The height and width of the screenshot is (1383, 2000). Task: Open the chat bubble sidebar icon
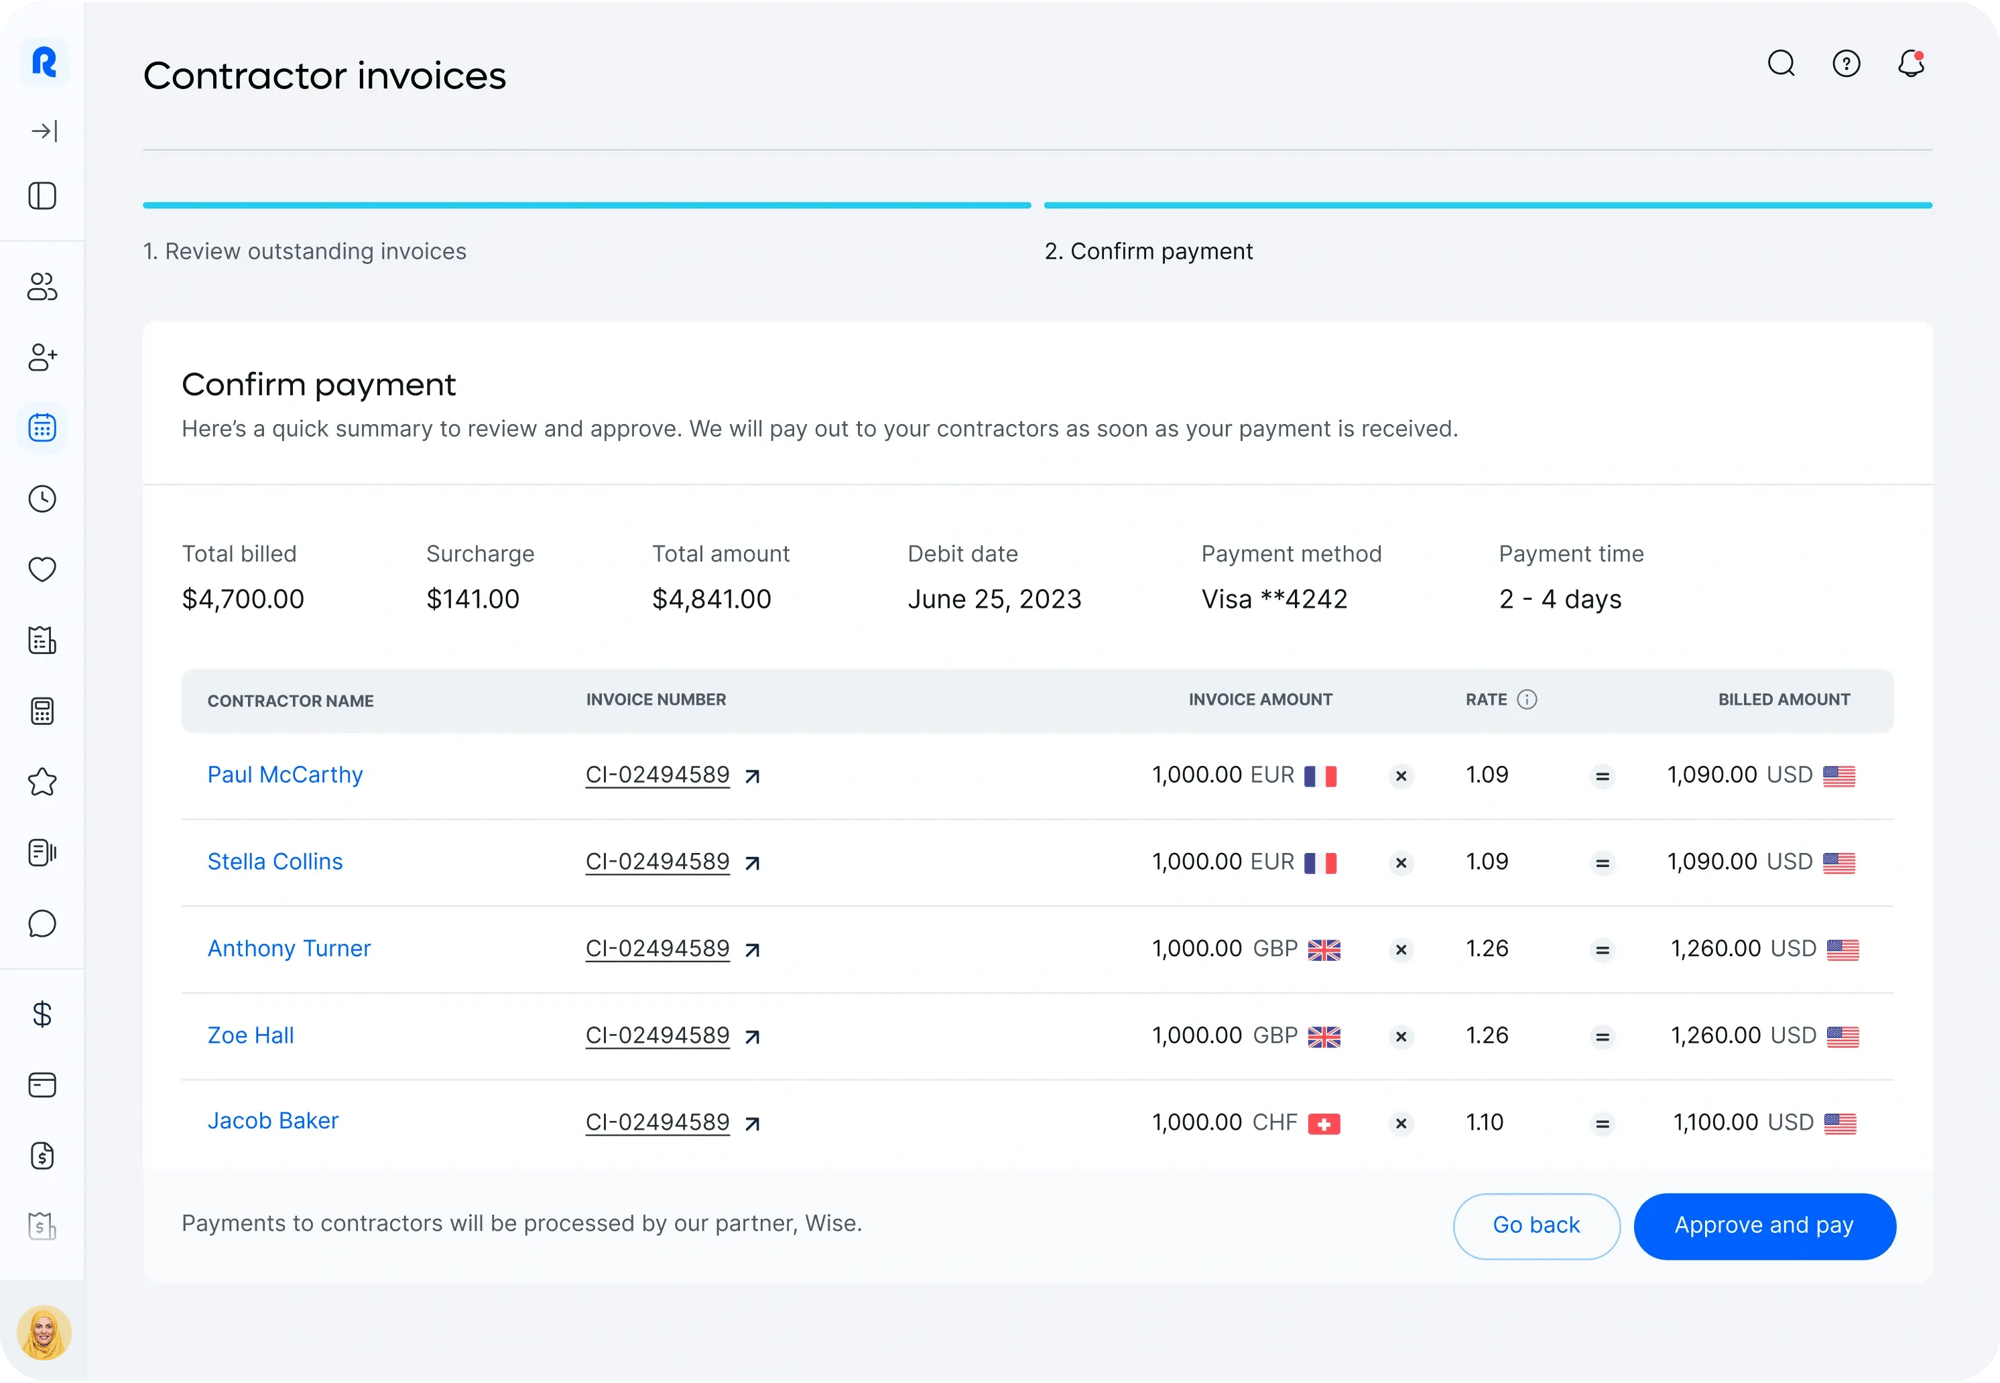click(42, 923)
